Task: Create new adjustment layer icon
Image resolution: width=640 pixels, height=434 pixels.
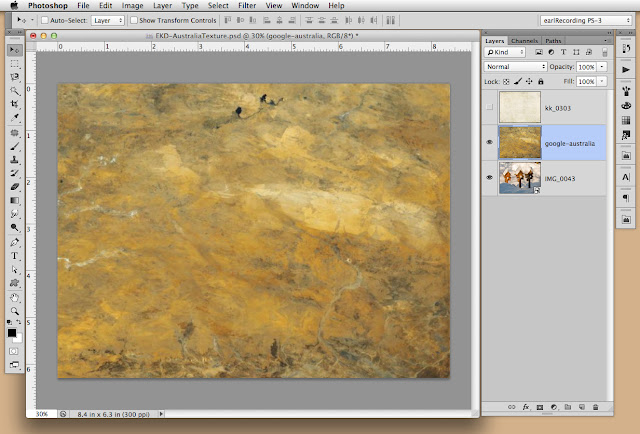Action: pyautogui.click(x=554, y=407)
